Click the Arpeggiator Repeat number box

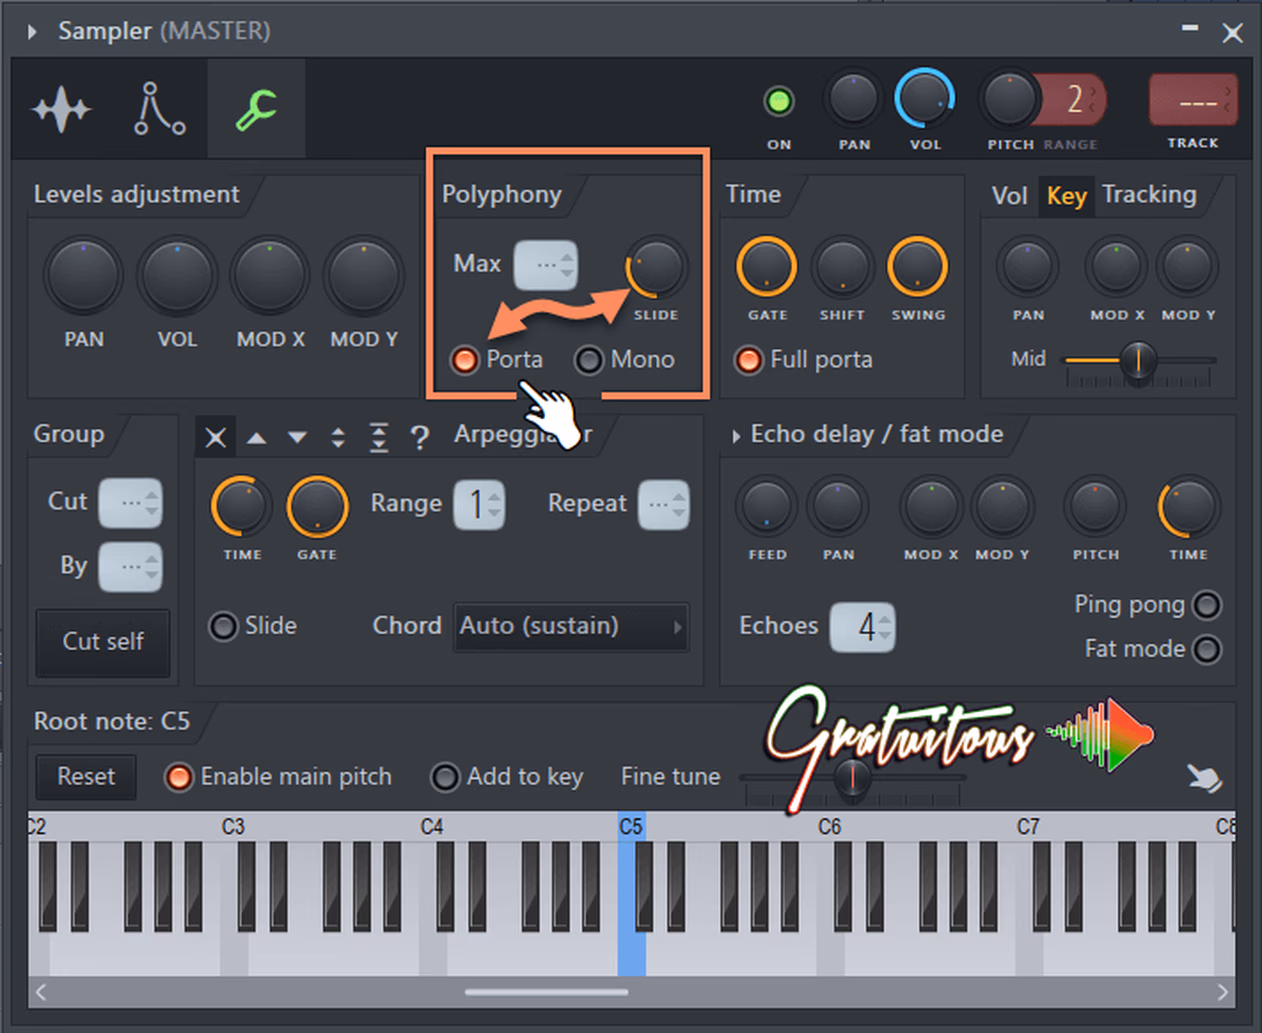(x=664, y=505)
